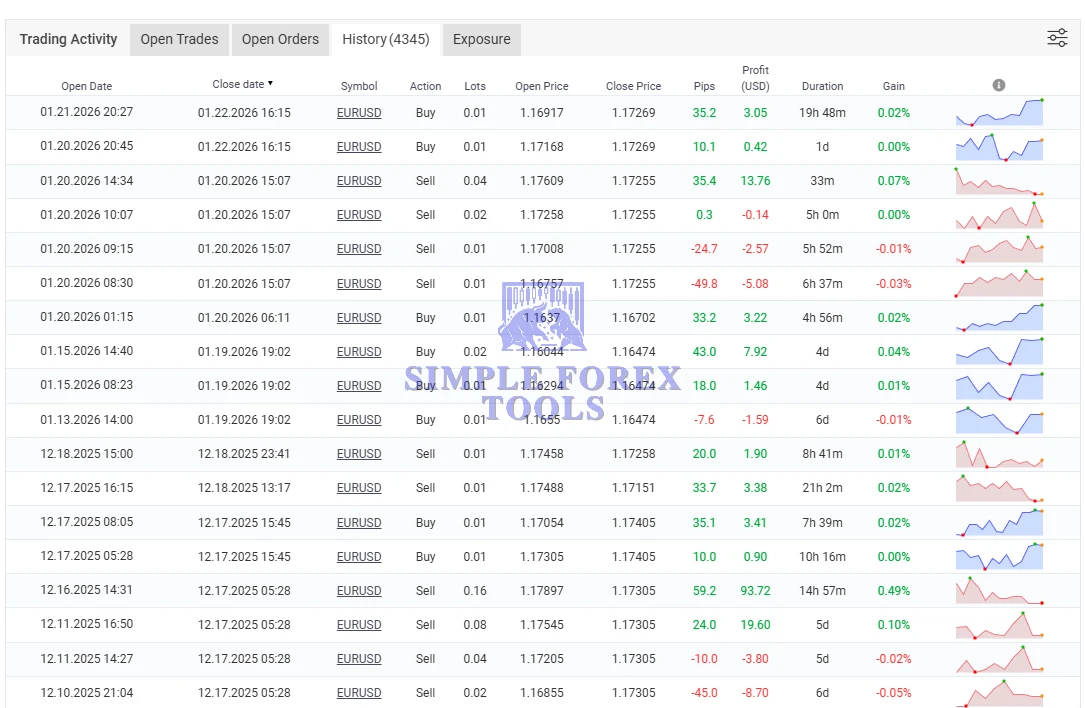Select the Exposure tab
This screenshot has height=708, width=1085.
point(481,39)
